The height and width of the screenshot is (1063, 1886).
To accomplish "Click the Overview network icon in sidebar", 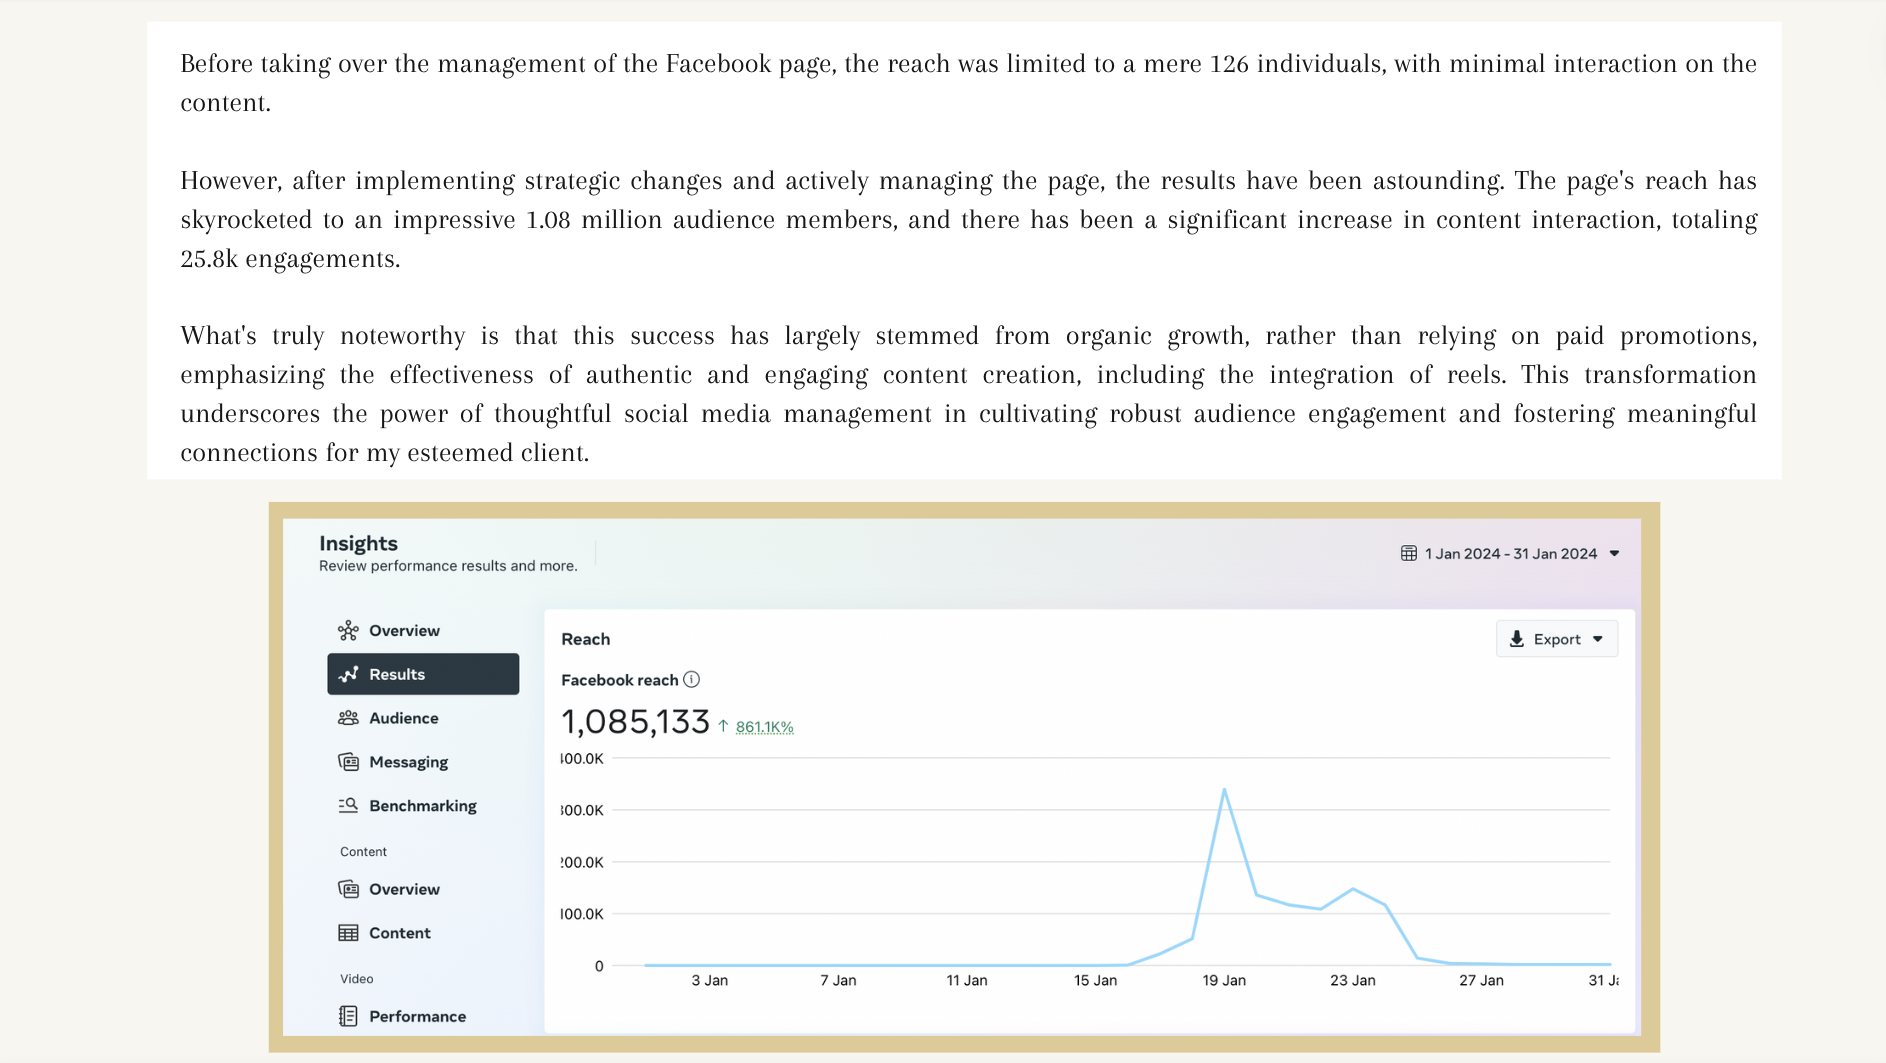I will [x=348, y=630].
